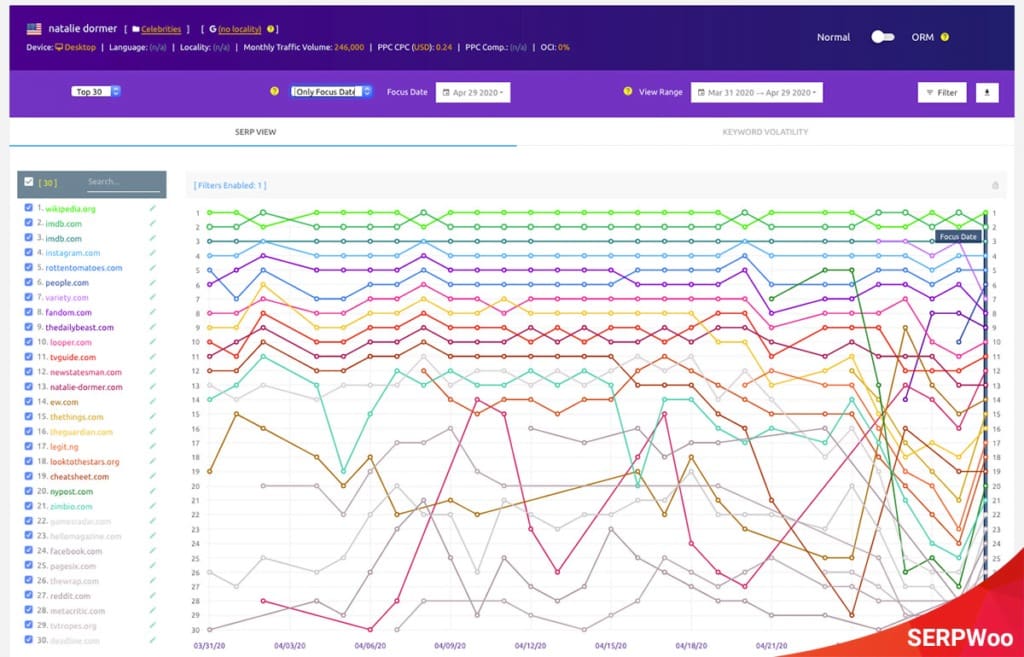Open the Focus Date Apr 29 2020 picker

click(x=473, y=92)
